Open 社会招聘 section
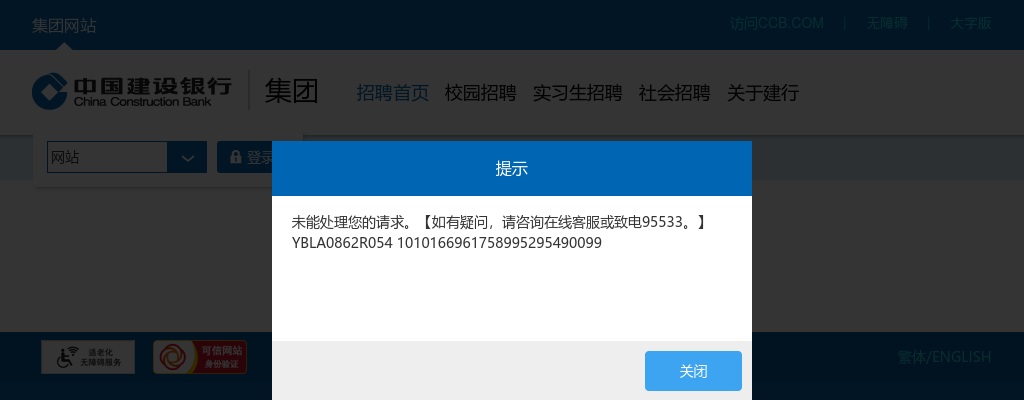This screenshot has width=1024, height=400. pyautogui.click(x=675, y=93)
